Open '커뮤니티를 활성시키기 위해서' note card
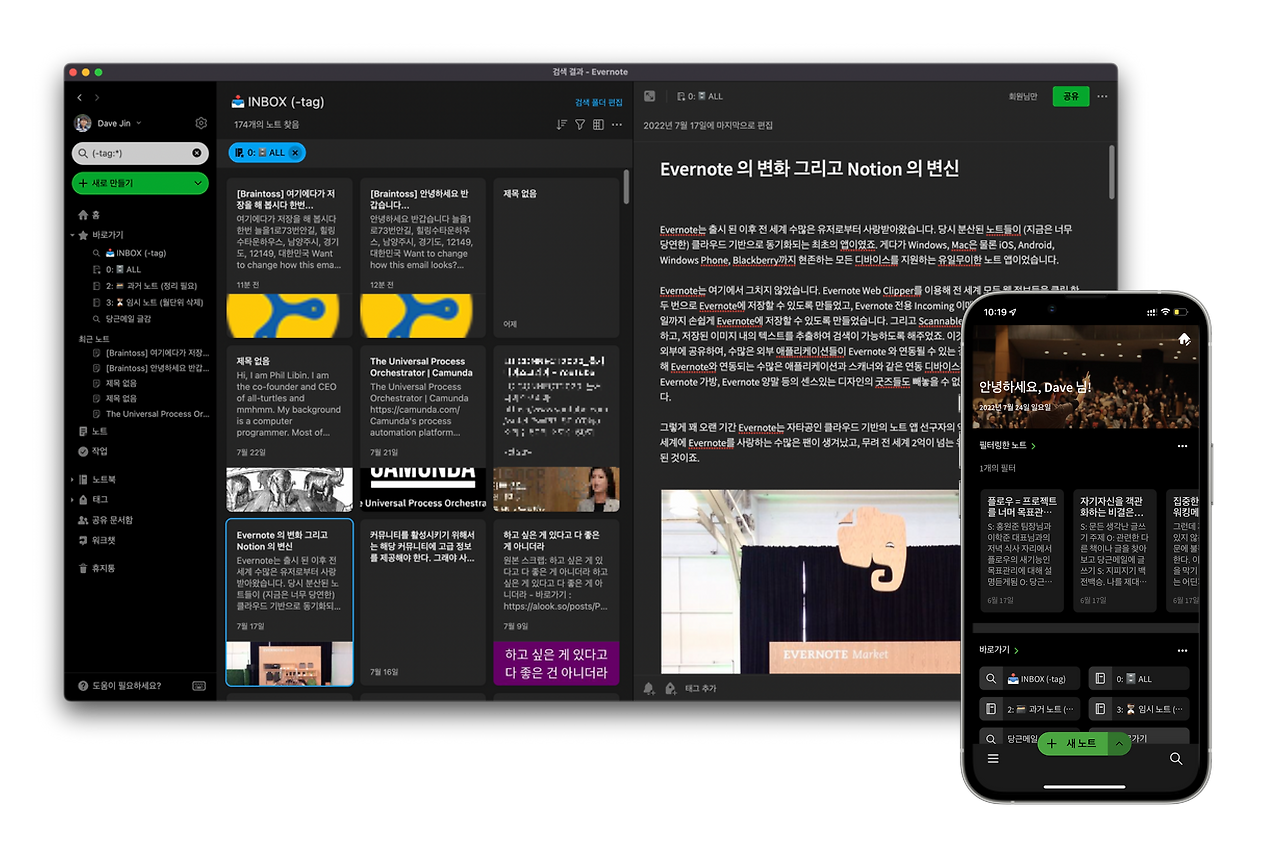 [423, 602]
